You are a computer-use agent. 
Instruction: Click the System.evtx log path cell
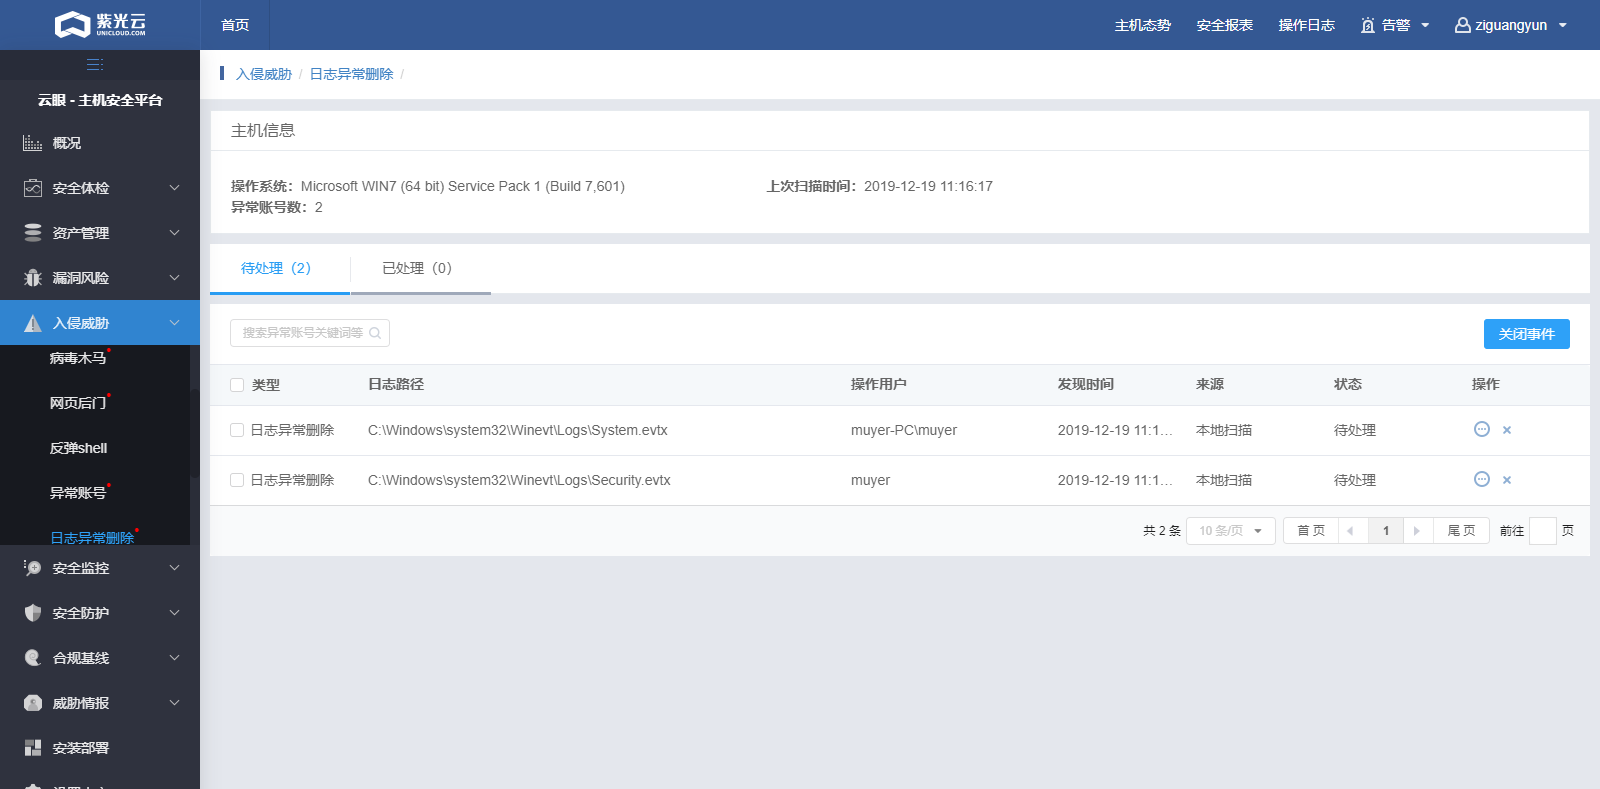[518, 430]
